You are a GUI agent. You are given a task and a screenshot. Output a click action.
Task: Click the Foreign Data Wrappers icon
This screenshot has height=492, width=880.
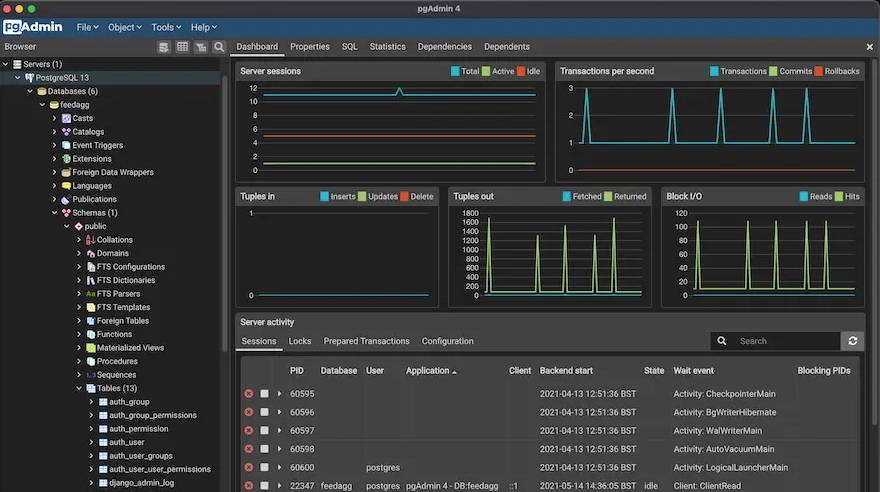66,172
